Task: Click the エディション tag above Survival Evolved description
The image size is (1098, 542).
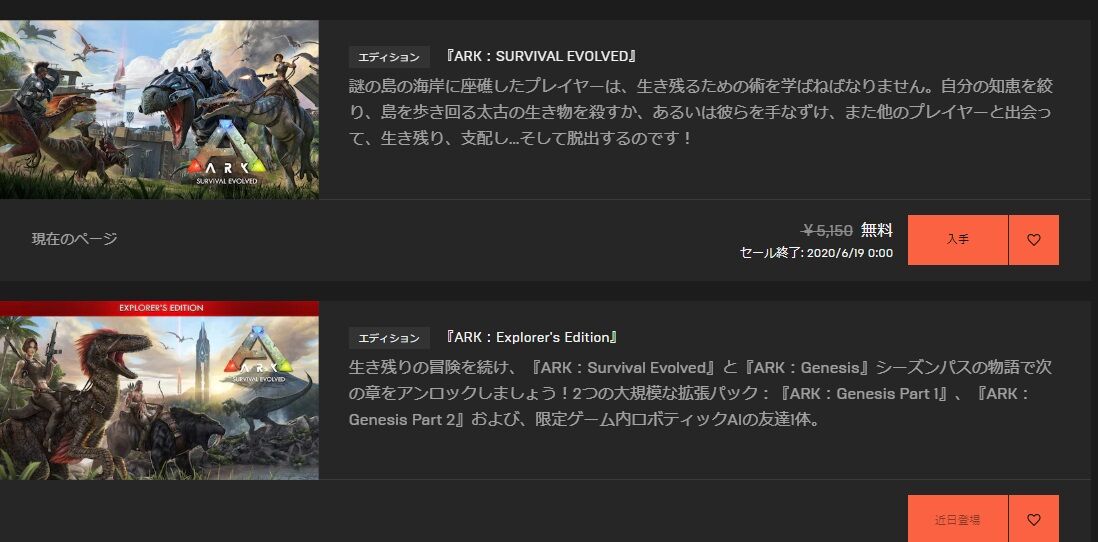Action: pyautogui.click(x=389, y=57)
